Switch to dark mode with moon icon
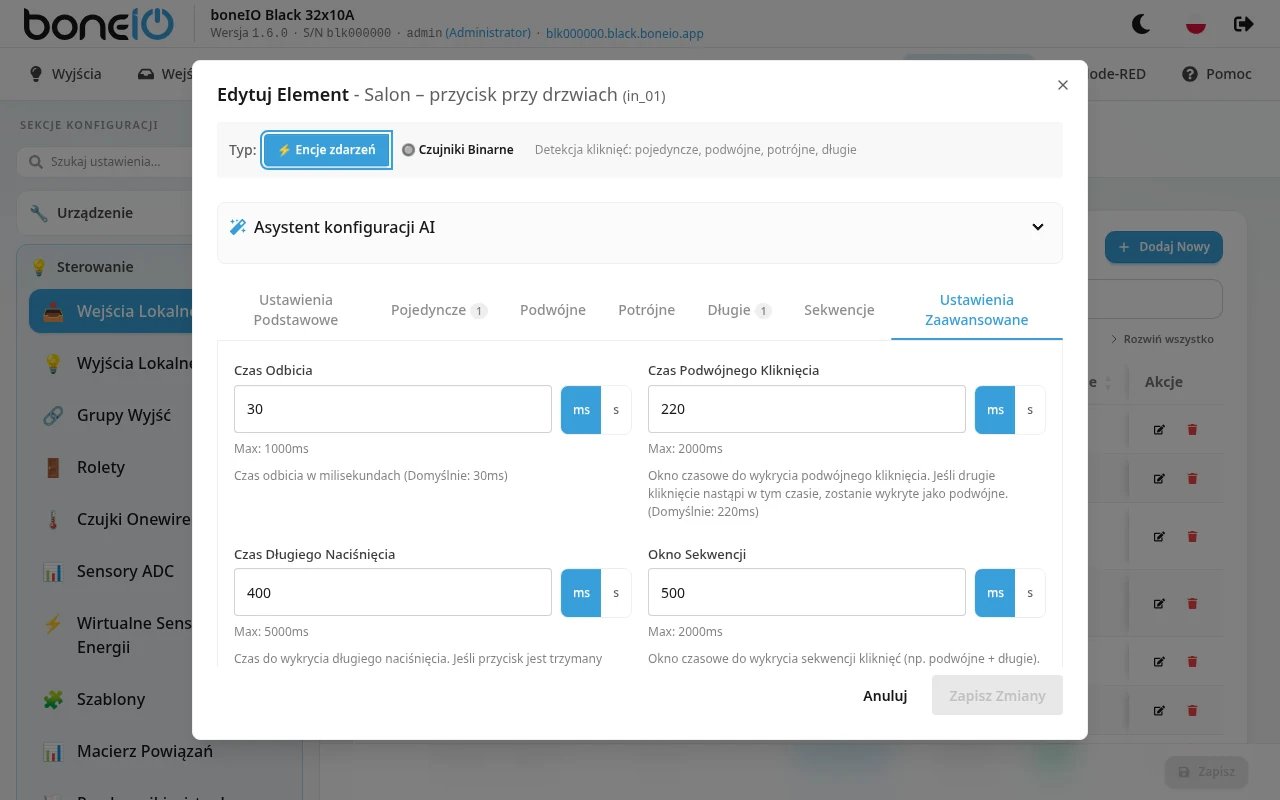 [1141, 23]
